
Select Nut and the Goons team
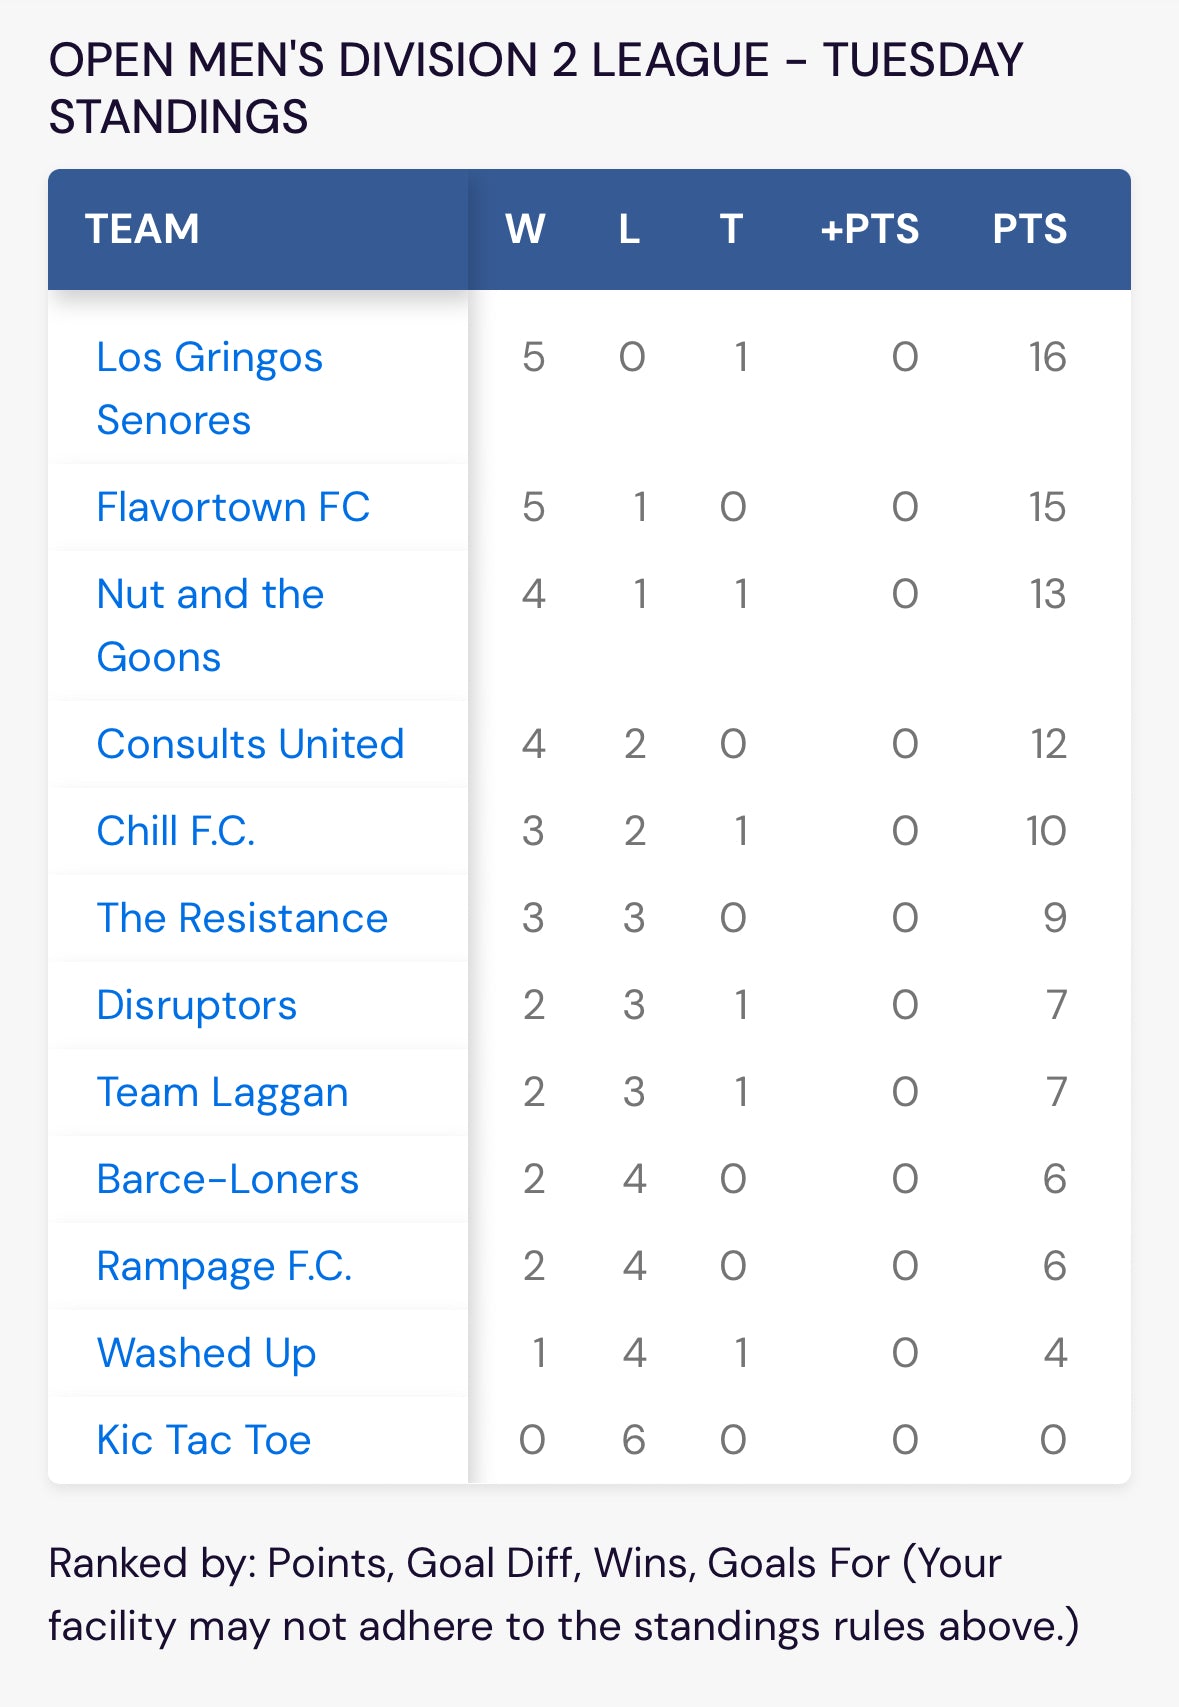click(x=210, y=625)
